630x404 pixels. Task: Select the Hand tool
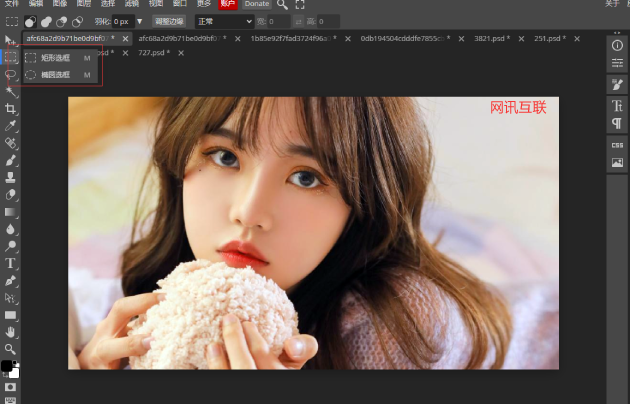[x=11, y=331]
